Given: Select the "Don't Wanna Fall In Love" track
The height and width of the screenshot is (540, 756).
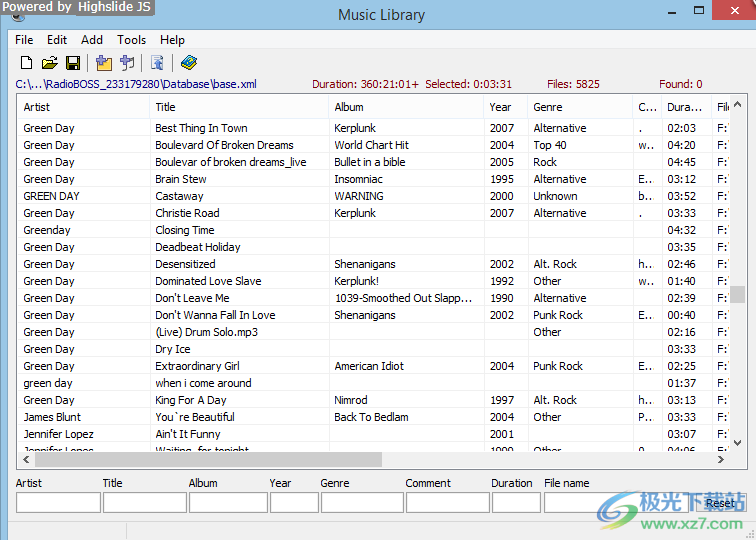Looking at the screenshot, I should click(x=374, y=315).
